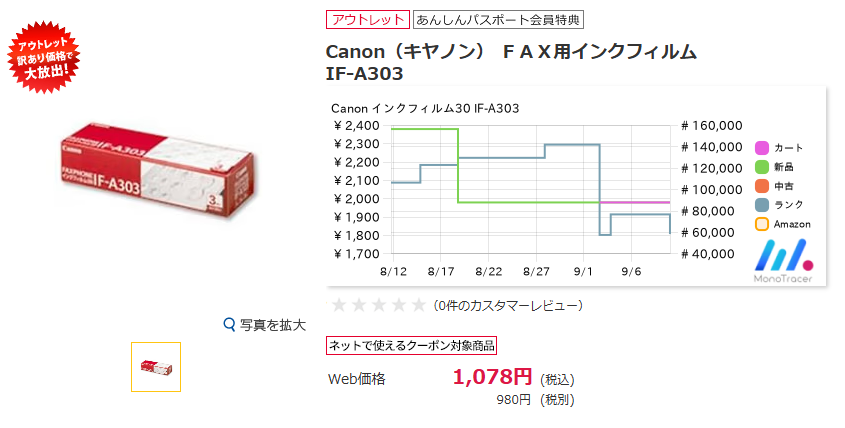Click the 8/22 date marker on chart axis
This screenshot has width=845, height=428.
(488, 271)
